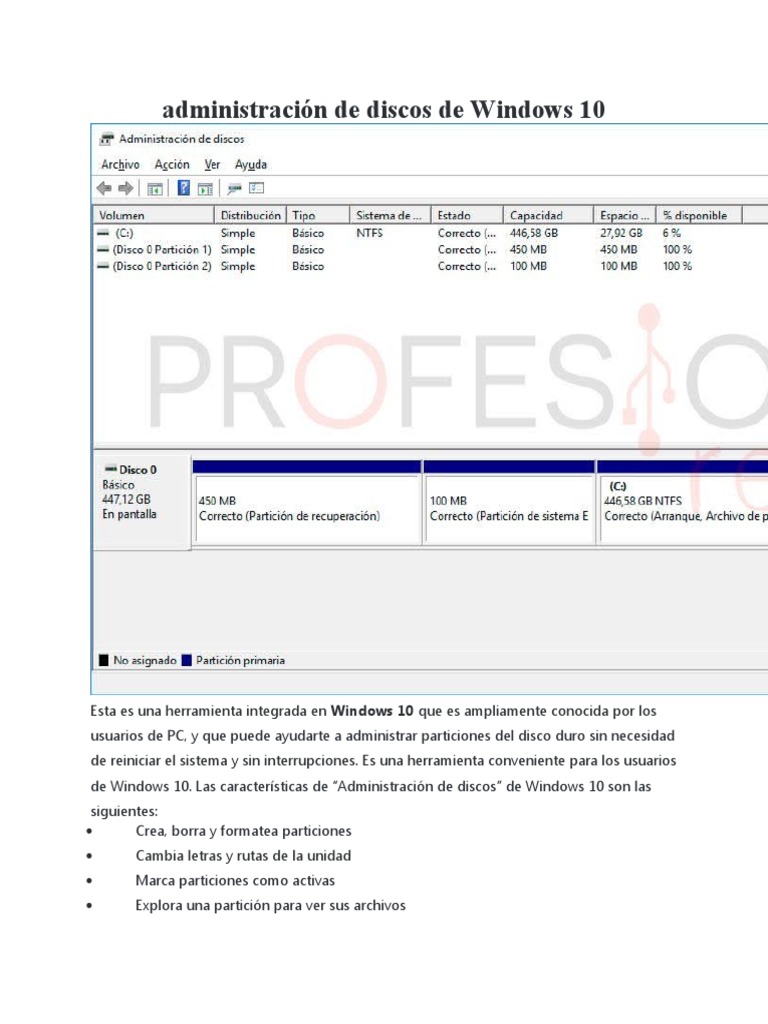Sort by the % disponible column header
This screenshot has height=1024, width=768.
pyautogui.click(x=699, y=215)
